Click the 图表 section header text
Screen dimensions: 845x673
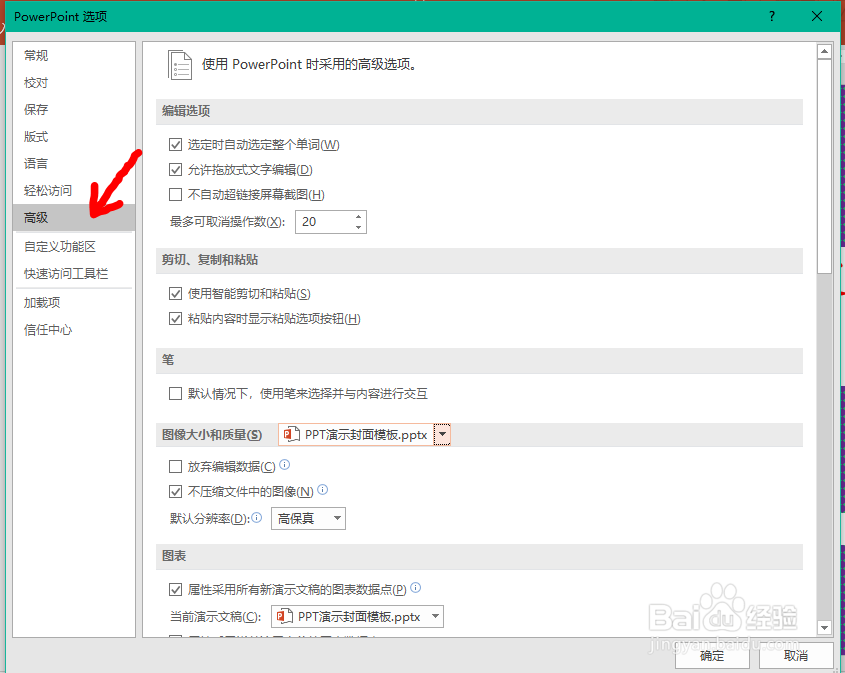coord(174,556)
